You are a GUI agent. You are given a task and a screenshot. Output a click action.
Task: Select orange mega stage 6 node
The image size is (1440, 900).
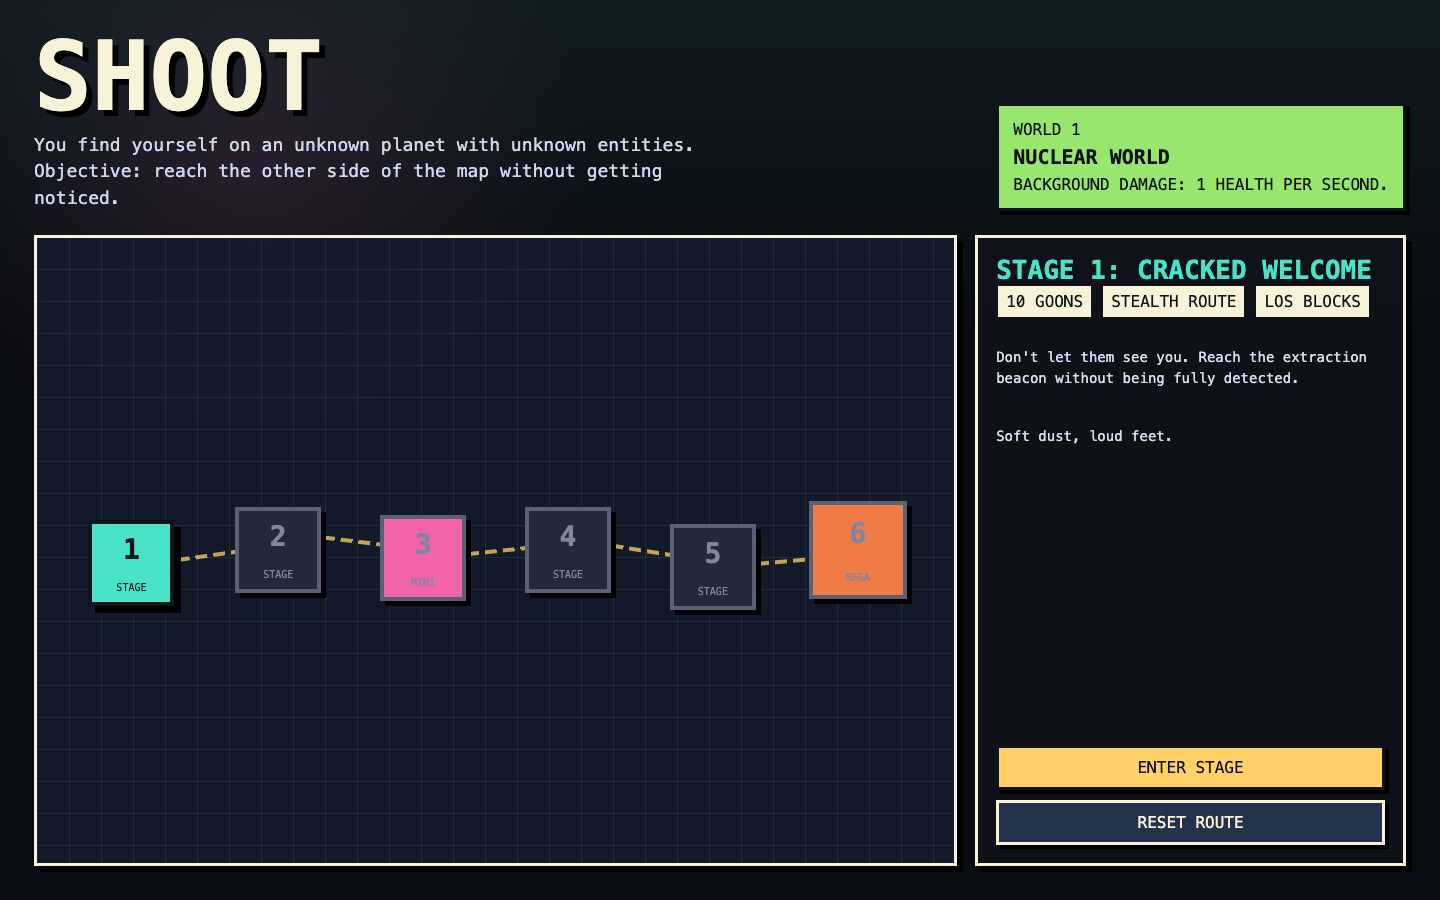pos(858,550)
